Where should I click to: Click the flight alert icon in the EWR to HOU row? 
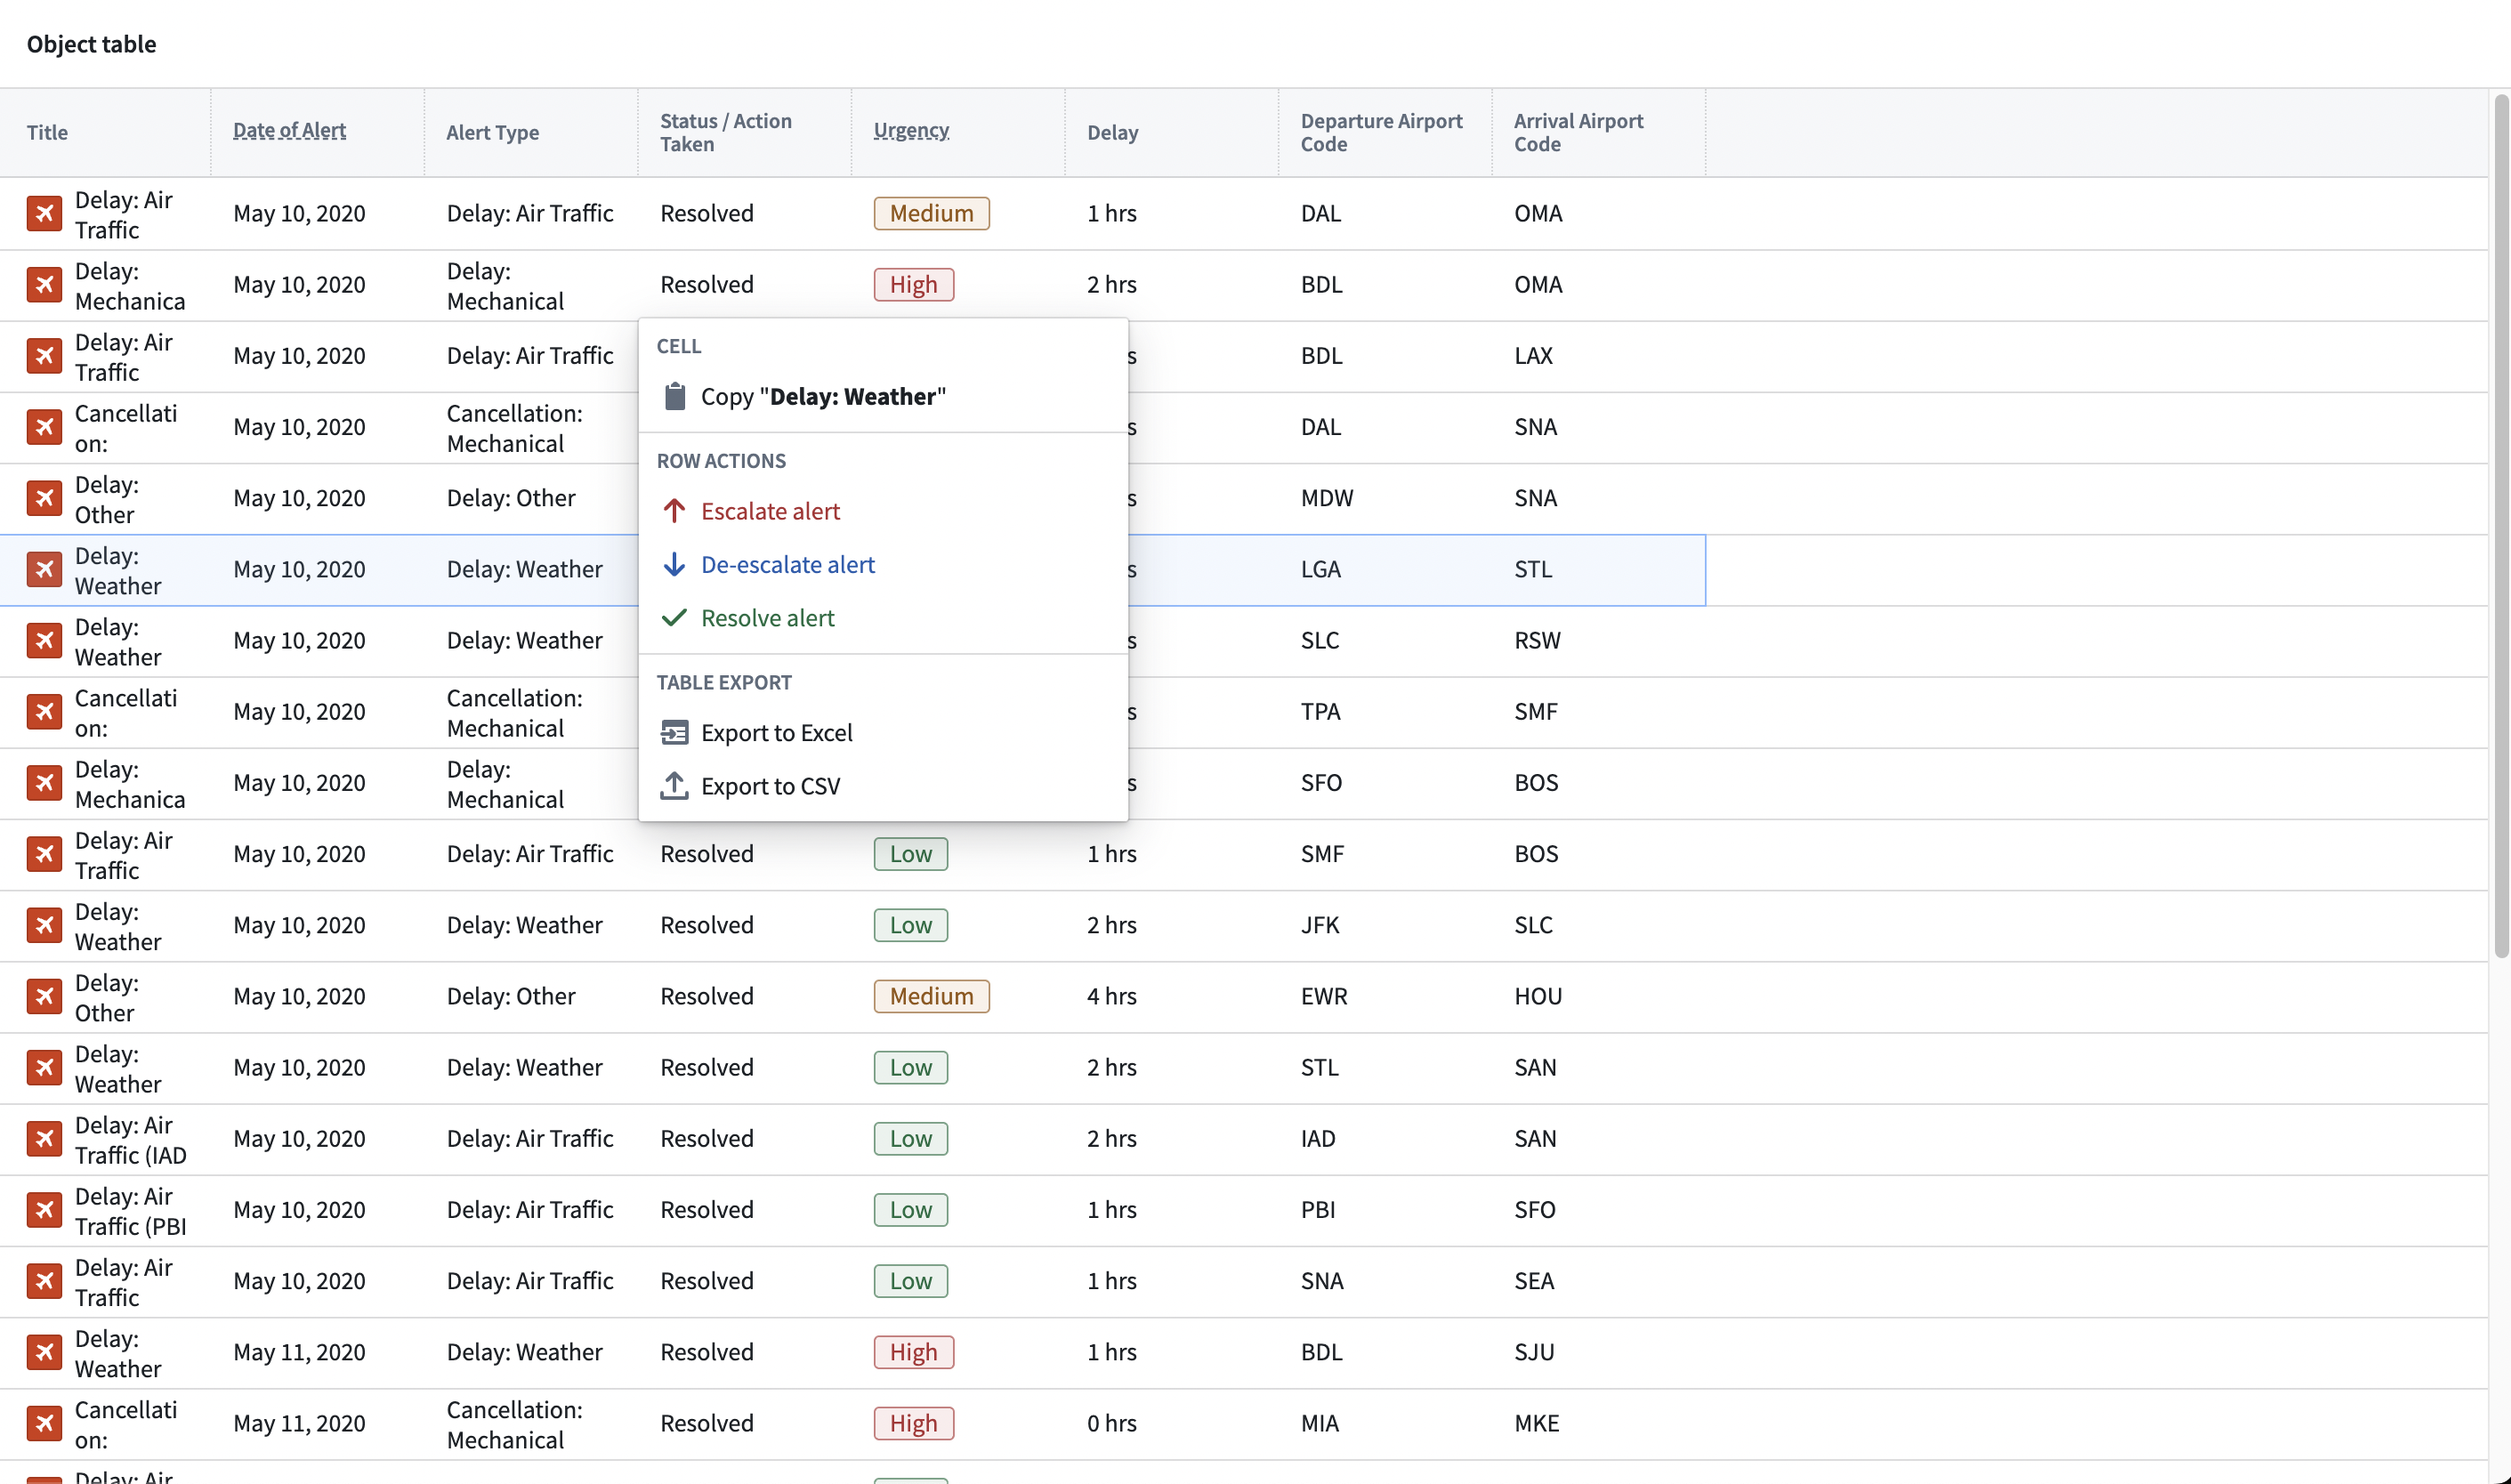coord(44,997)
